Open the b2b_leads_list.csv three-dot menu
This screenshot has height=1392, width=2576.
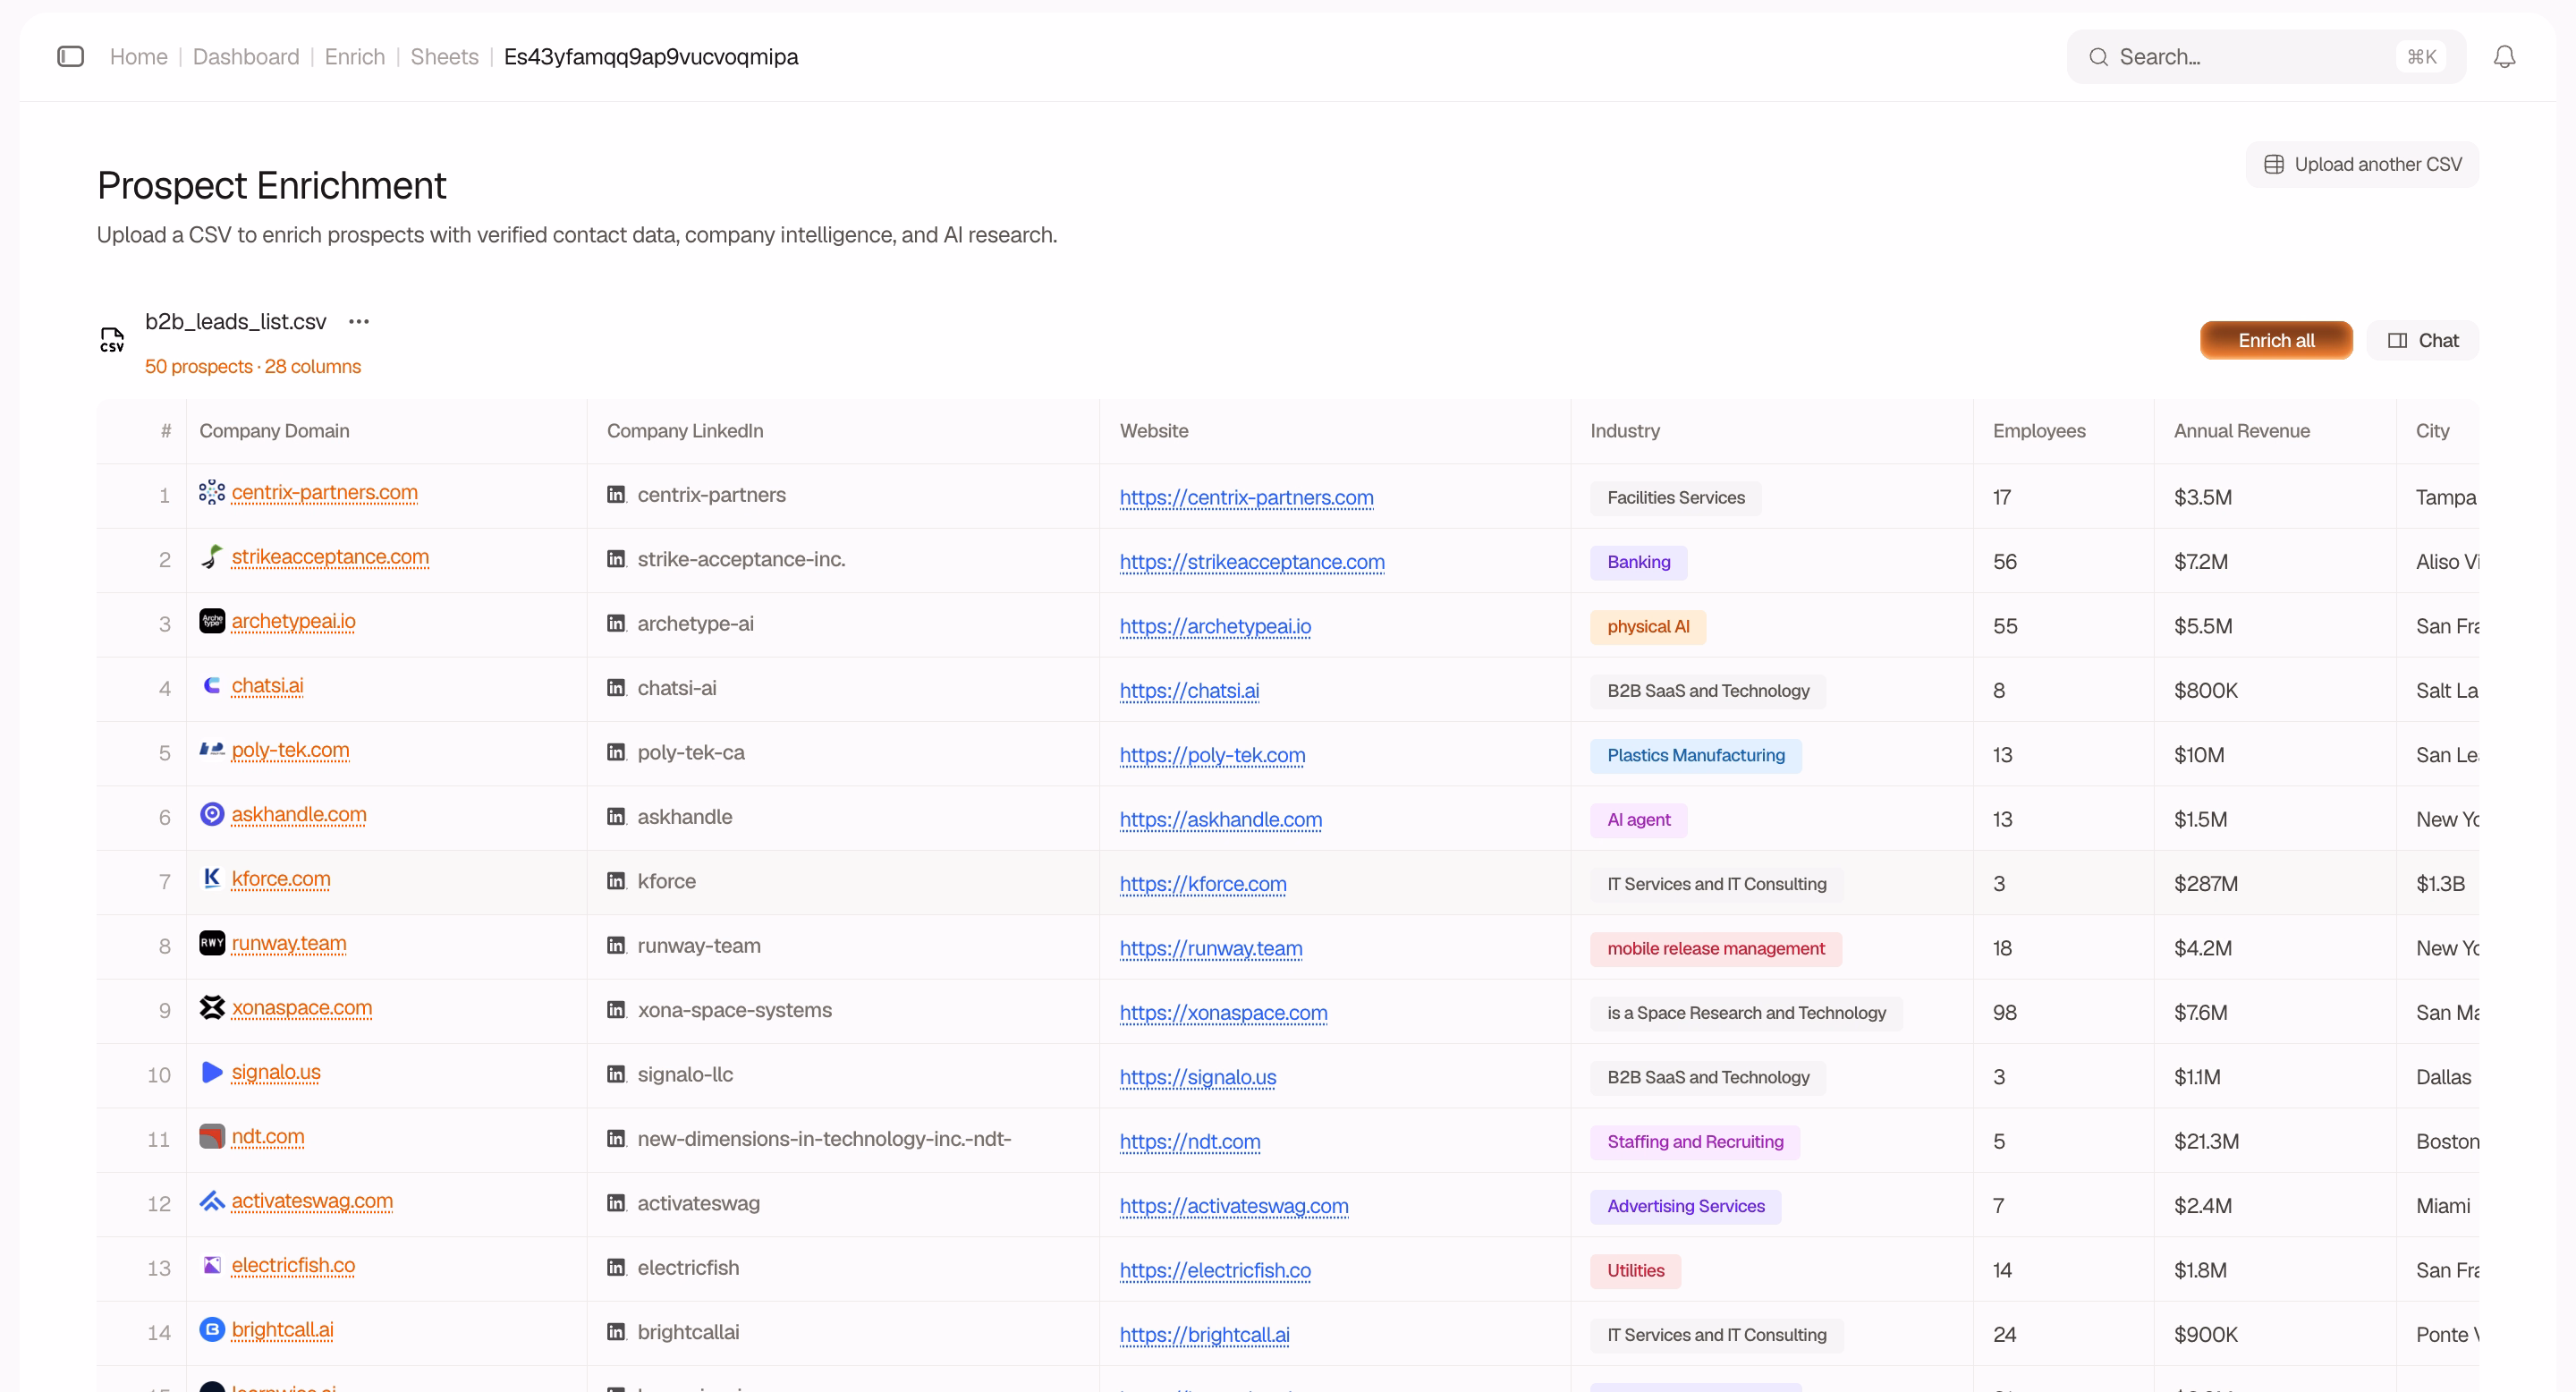click(x=359, y=321)
